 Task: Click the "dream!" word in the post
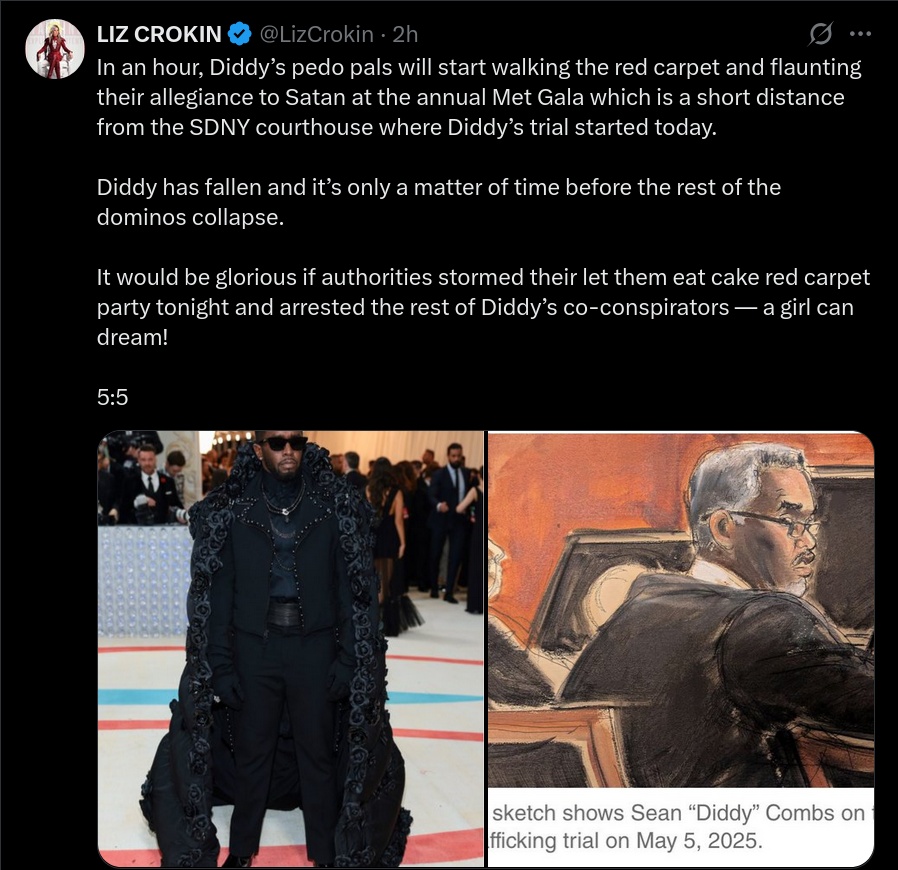132,337
